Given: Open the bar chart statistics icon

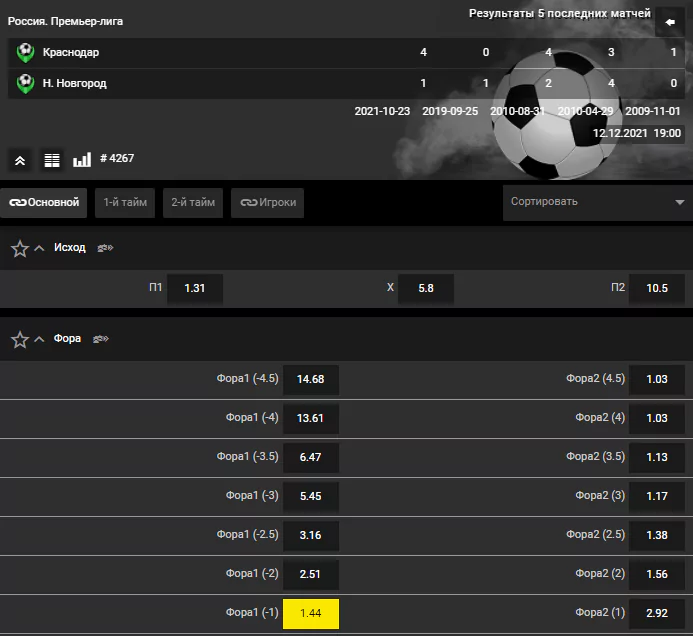Looking at the screenshot, I should click(82, 160).
